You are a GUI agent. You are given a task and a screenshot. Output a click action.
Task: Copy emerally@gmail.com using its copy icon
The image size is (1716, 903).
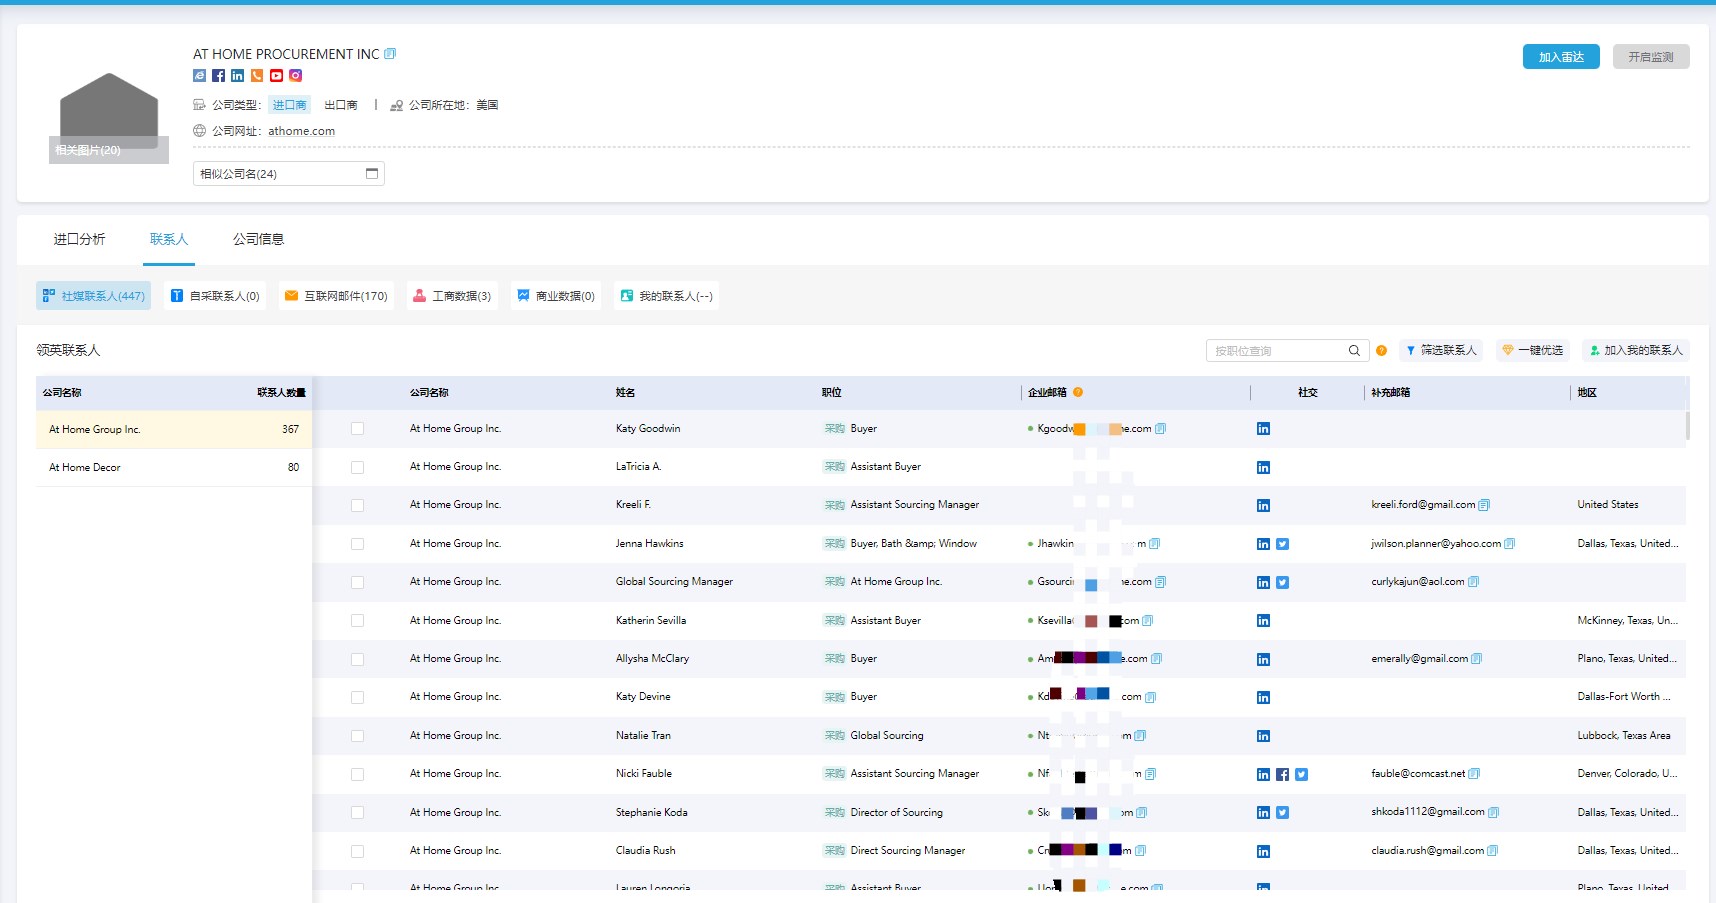tap(1476, 659)
